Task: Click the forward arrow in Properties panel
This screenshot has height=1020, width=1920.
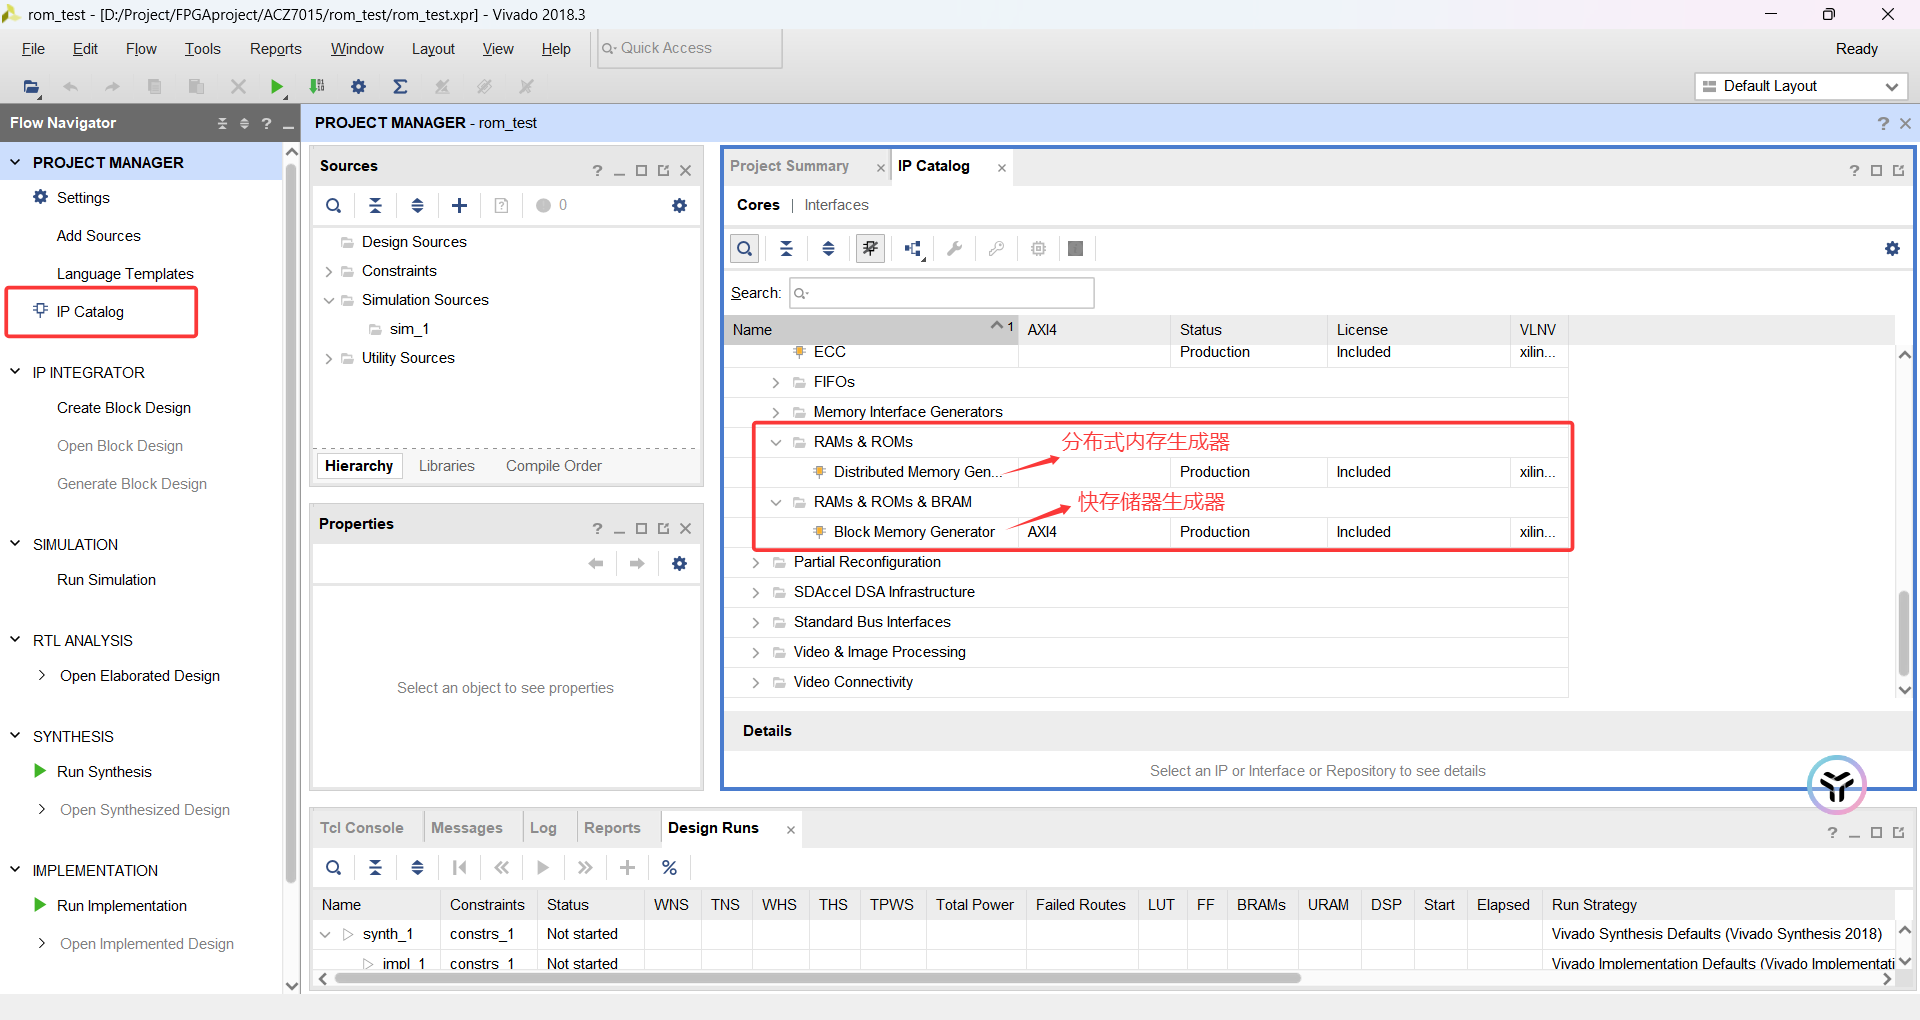Action: [x=637, y=564]
